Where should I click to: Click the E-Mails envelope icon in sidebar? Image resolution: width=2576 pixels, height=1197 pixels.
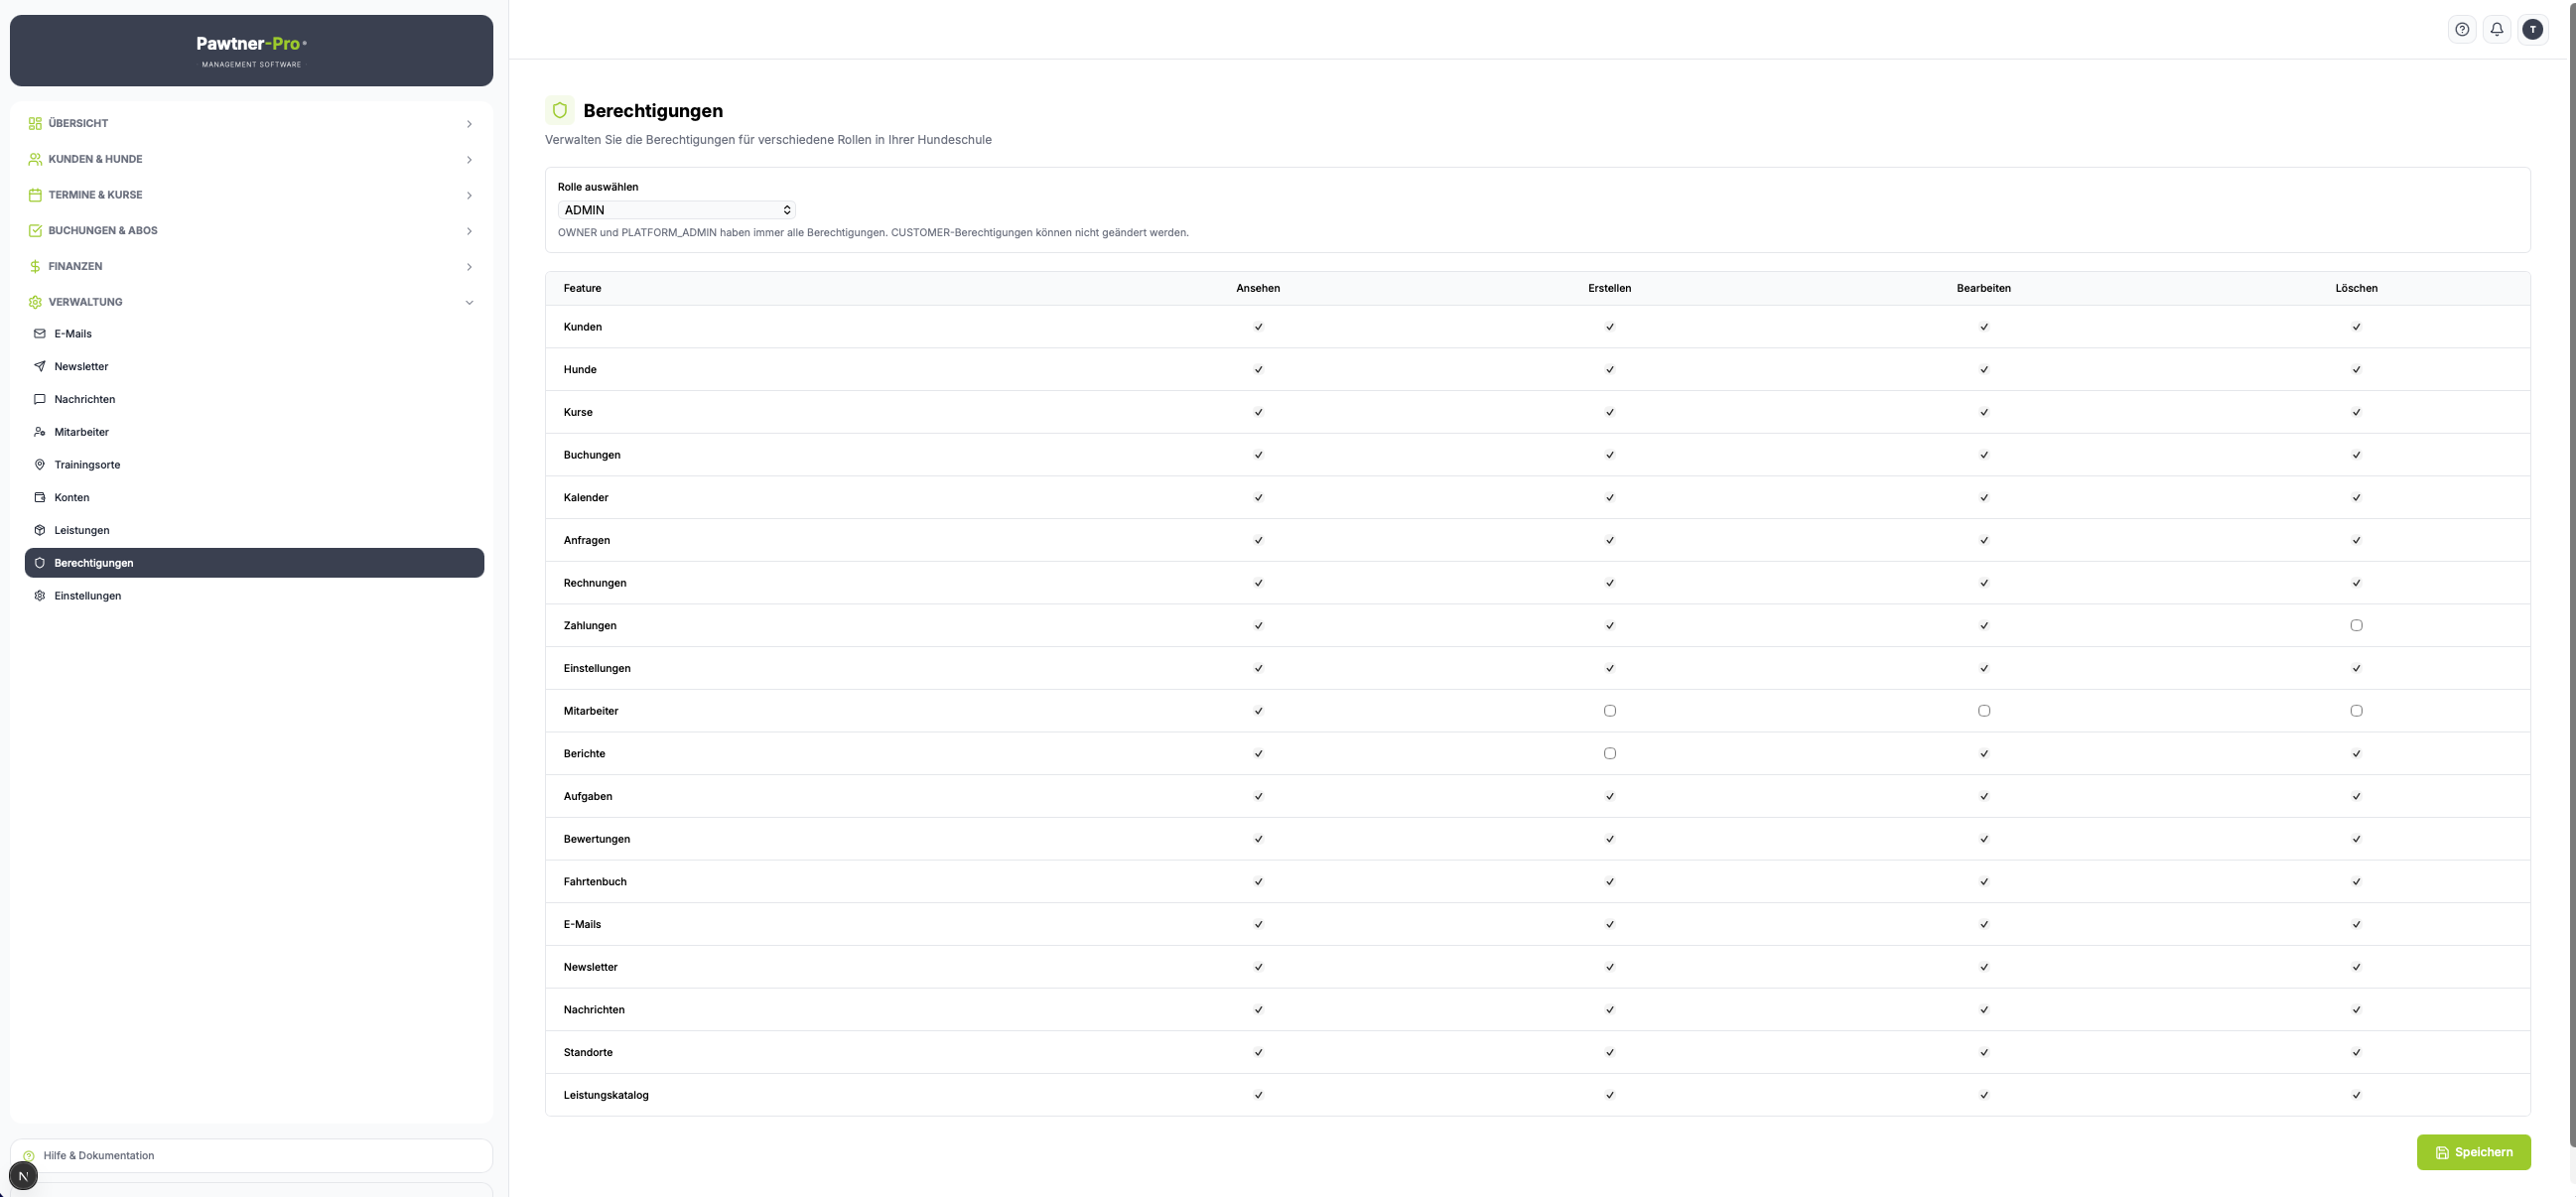[40, 333]
